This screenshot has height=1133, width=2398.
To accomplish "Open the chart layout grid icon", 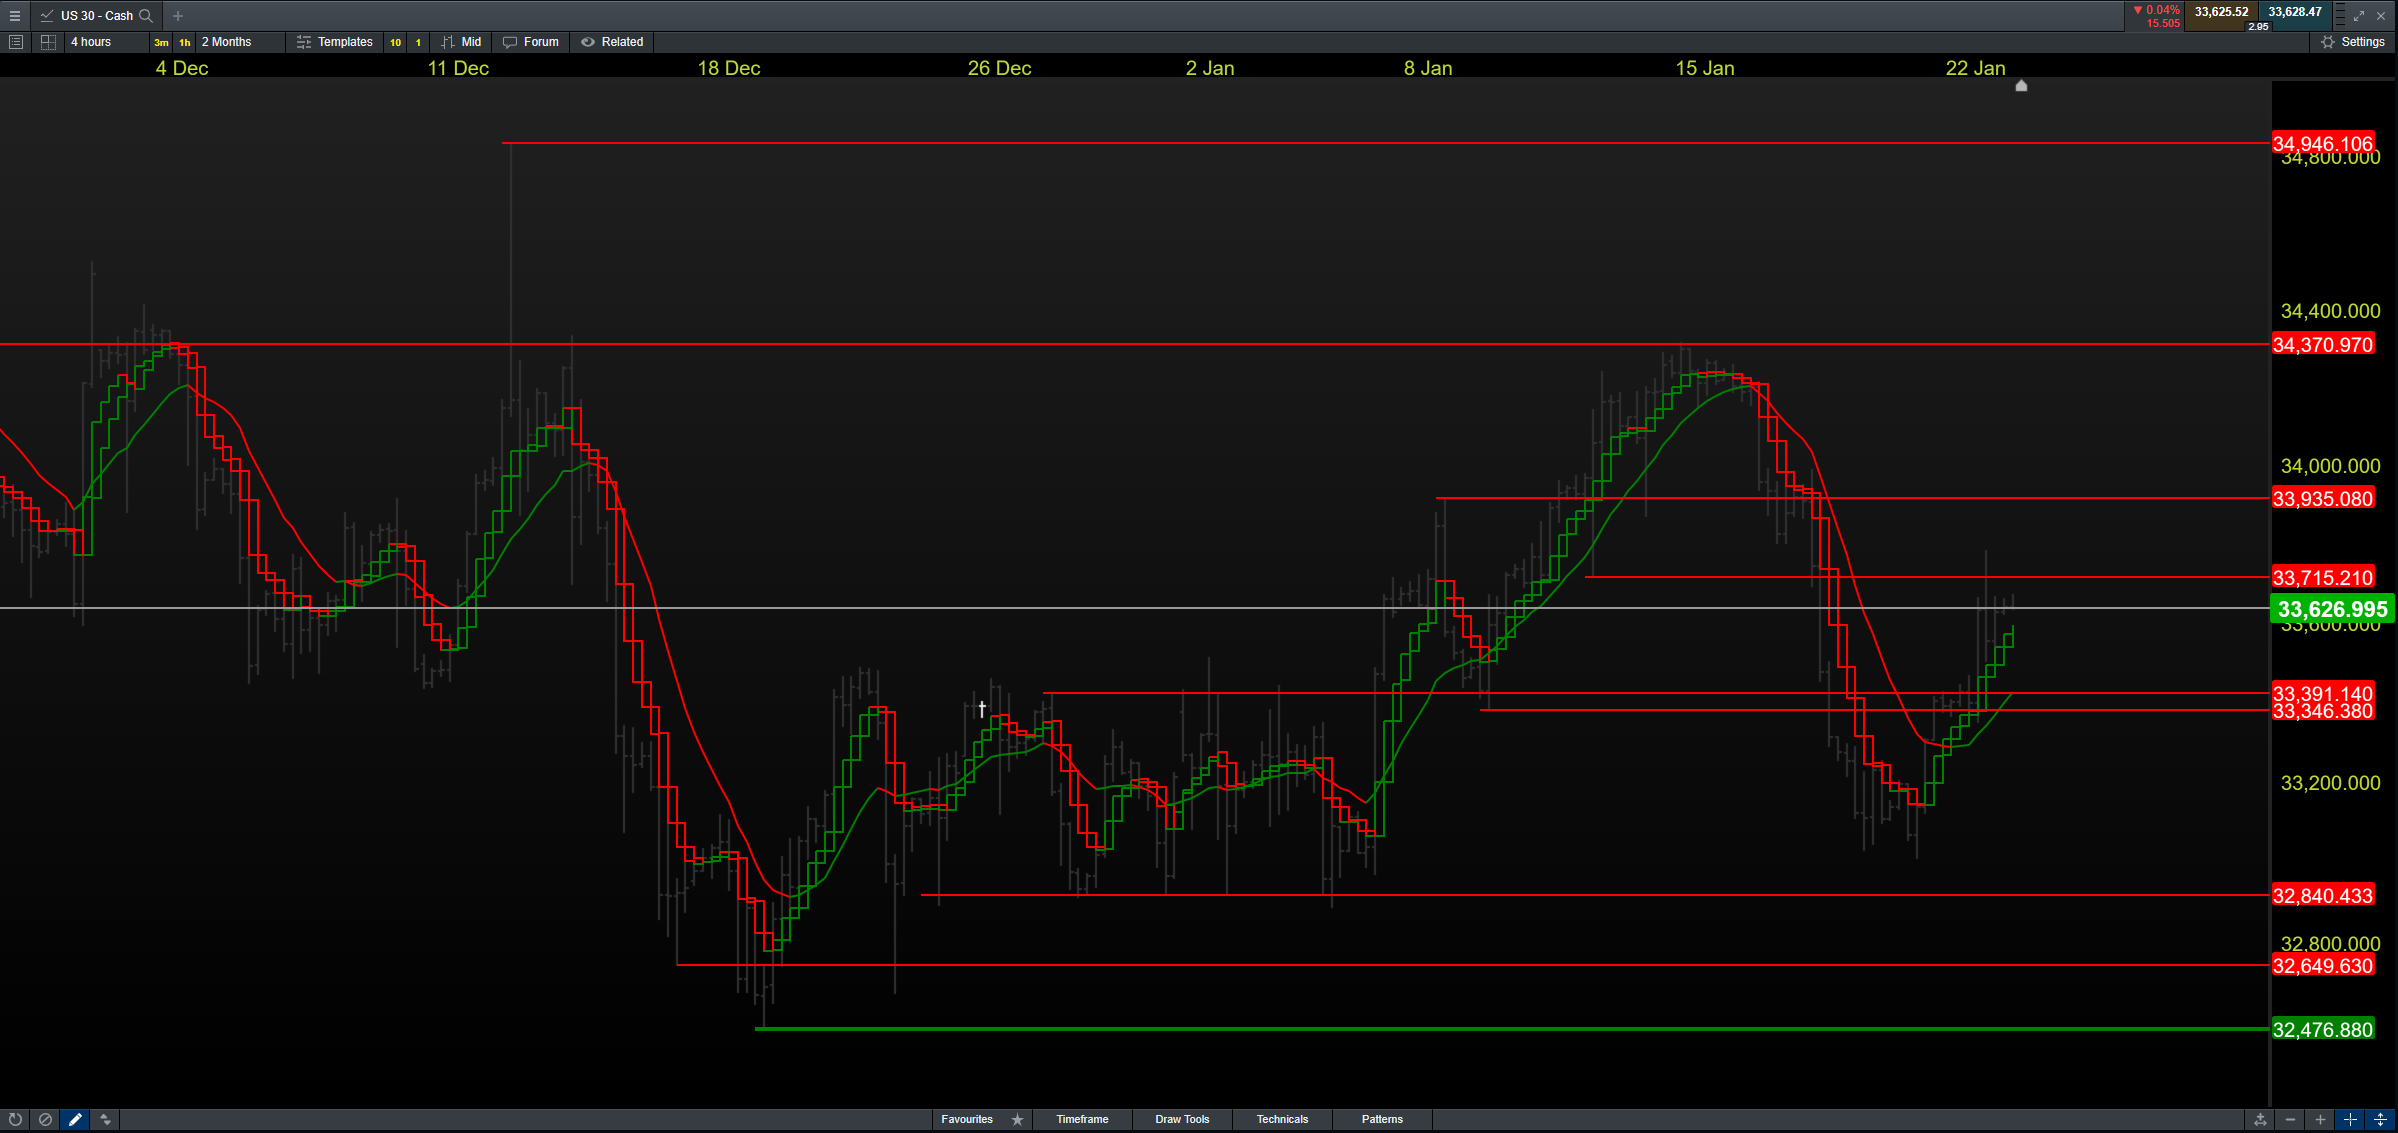I will click(47, 42).
